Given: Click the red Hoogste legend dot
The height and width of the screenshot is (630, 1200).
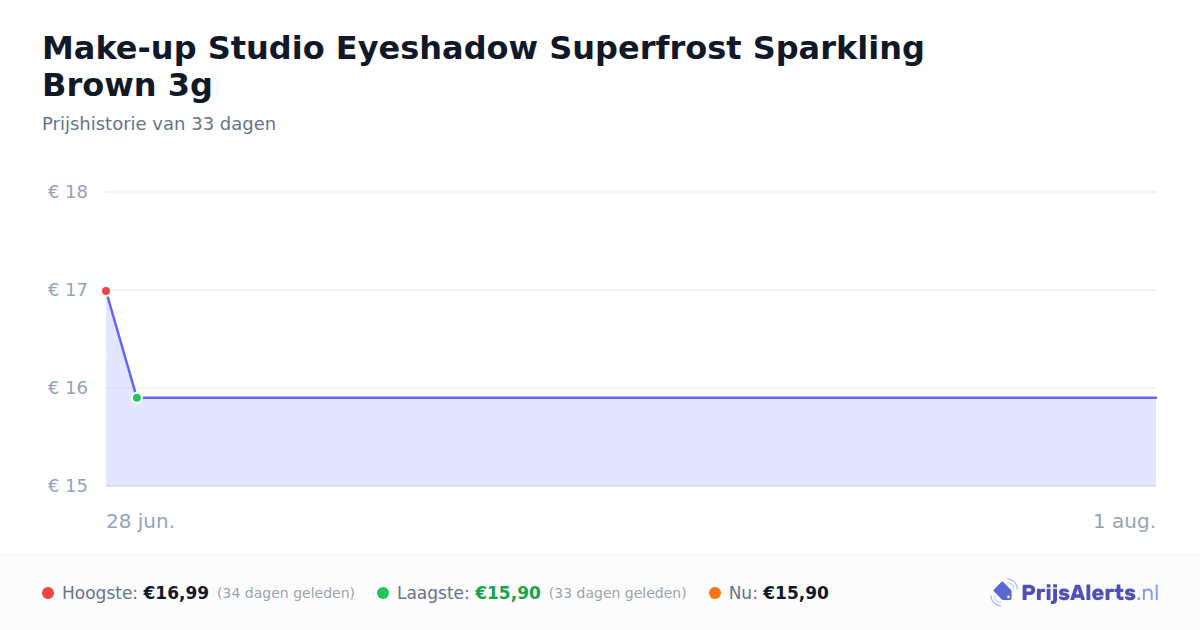Looking at the screenshot, I should click(48, 593).
